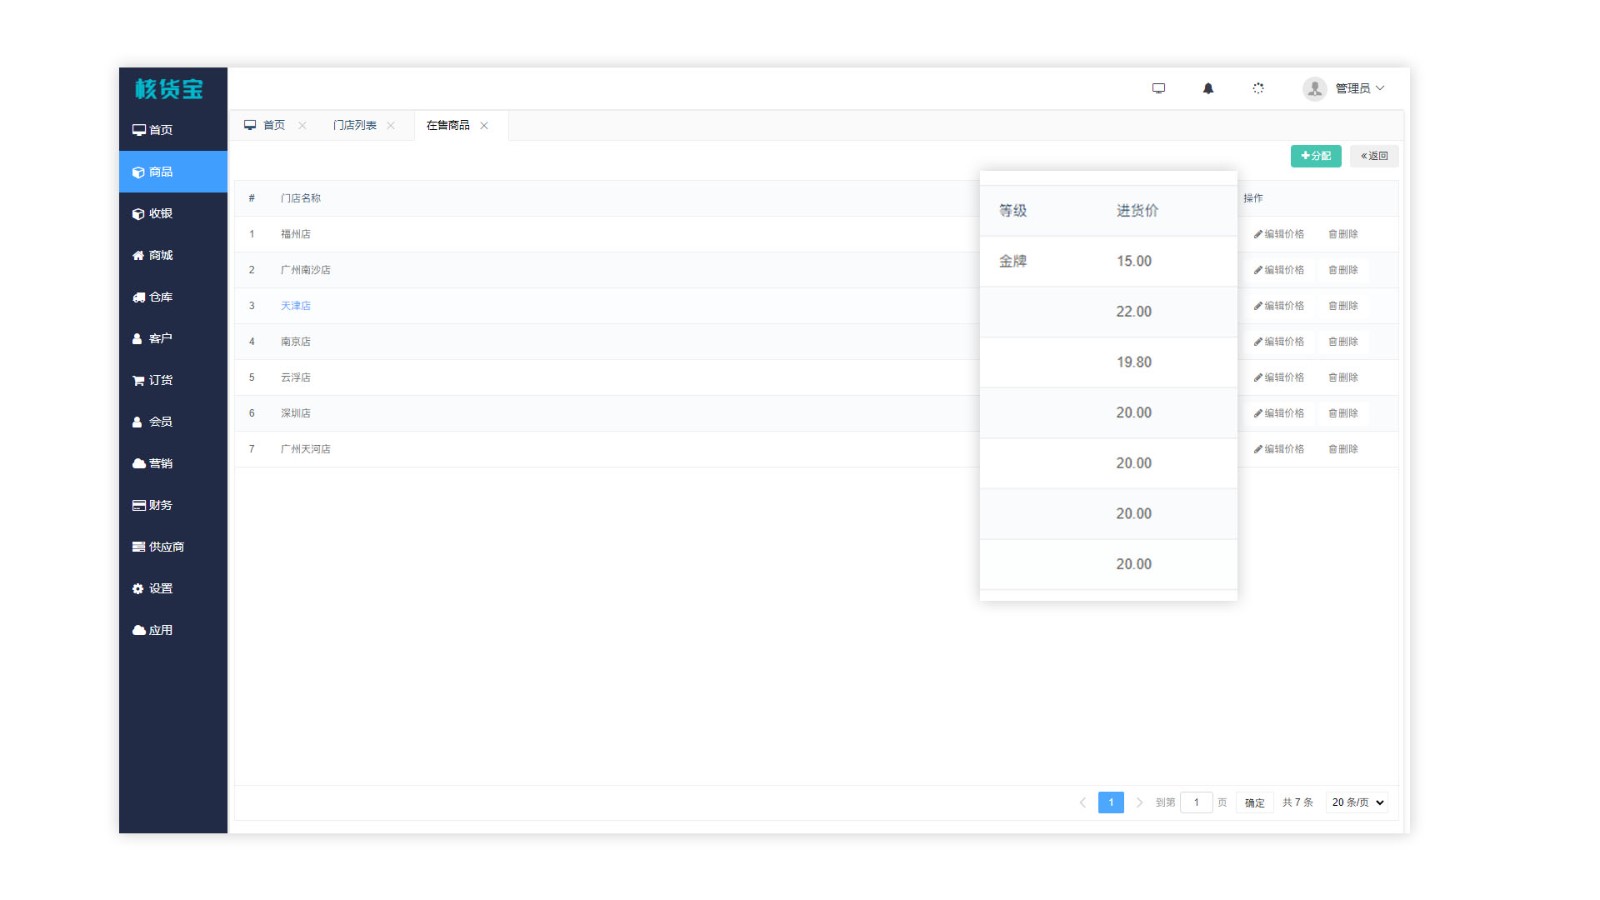
Task: Open 仓库 in the sidebar
Action: click(x=160, y=297)
